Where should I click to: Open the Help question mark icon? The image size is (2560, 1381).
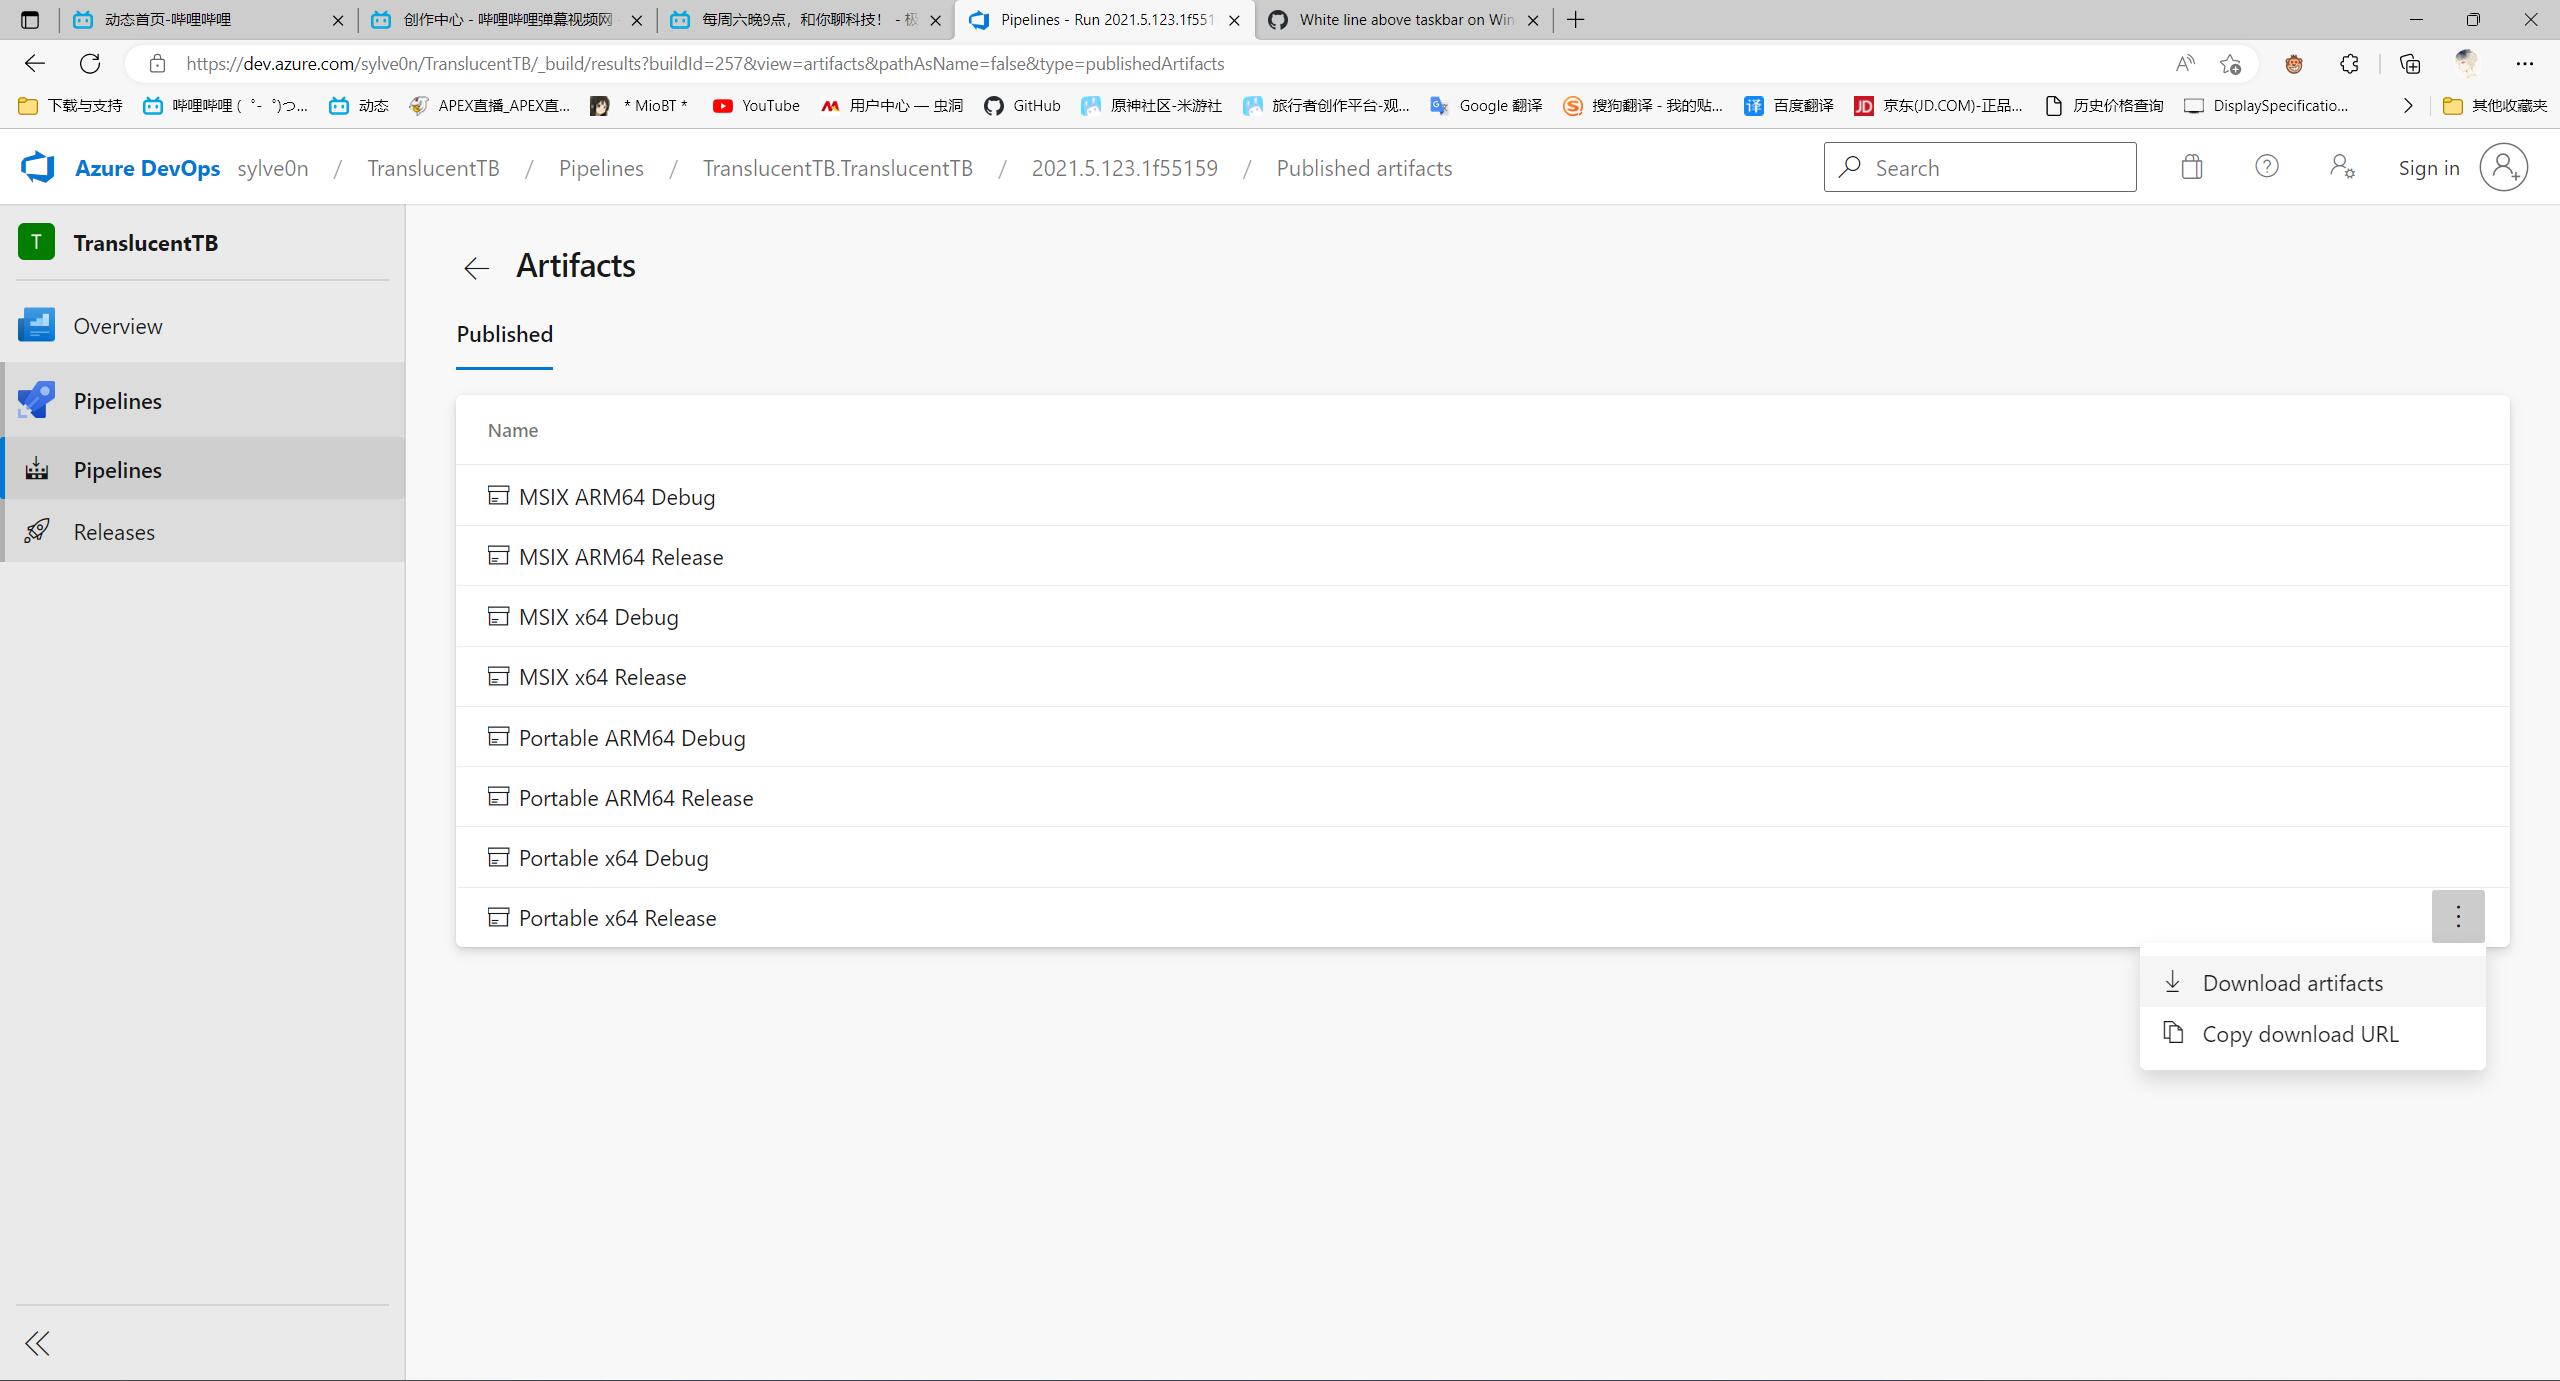coord(2267,167)
